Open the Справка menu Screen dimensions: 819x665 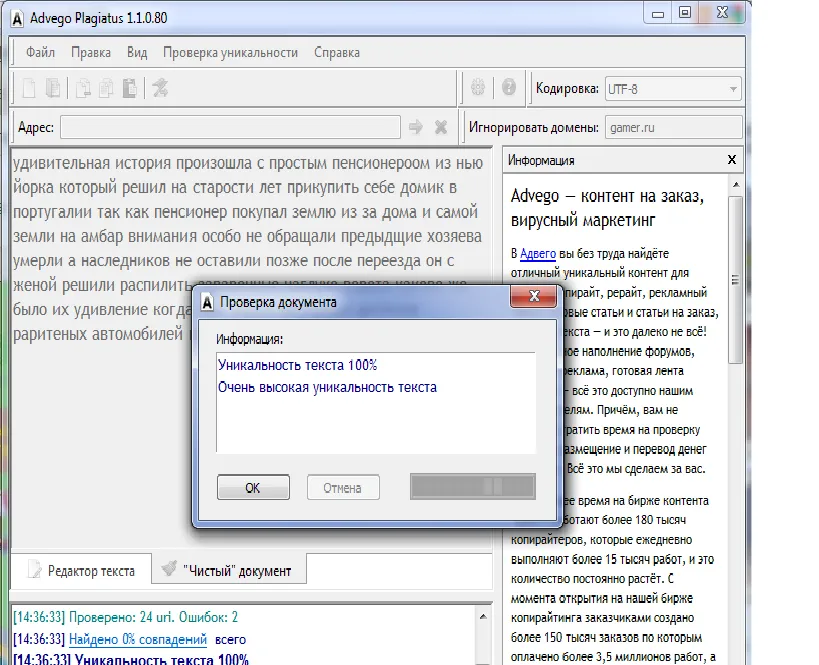pos(337,52)
